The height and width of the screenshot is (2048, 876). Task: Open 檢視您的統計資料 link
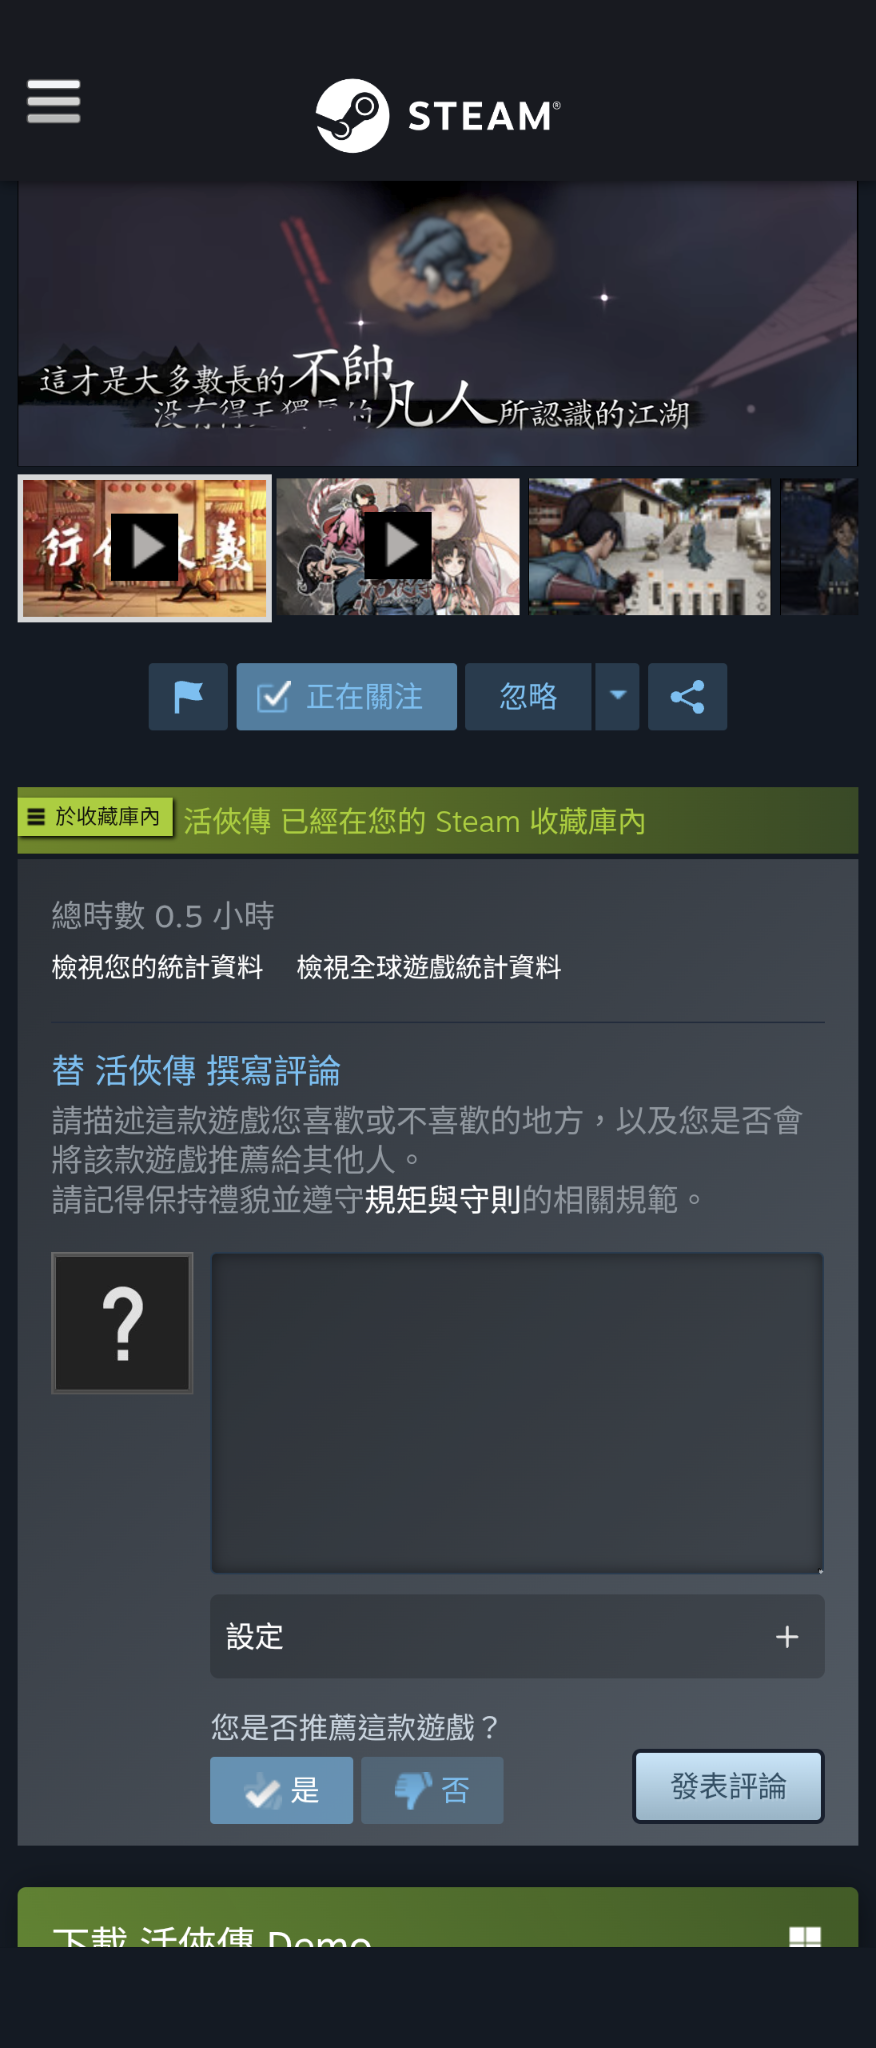pyautogui.click(x=157, y=967)
